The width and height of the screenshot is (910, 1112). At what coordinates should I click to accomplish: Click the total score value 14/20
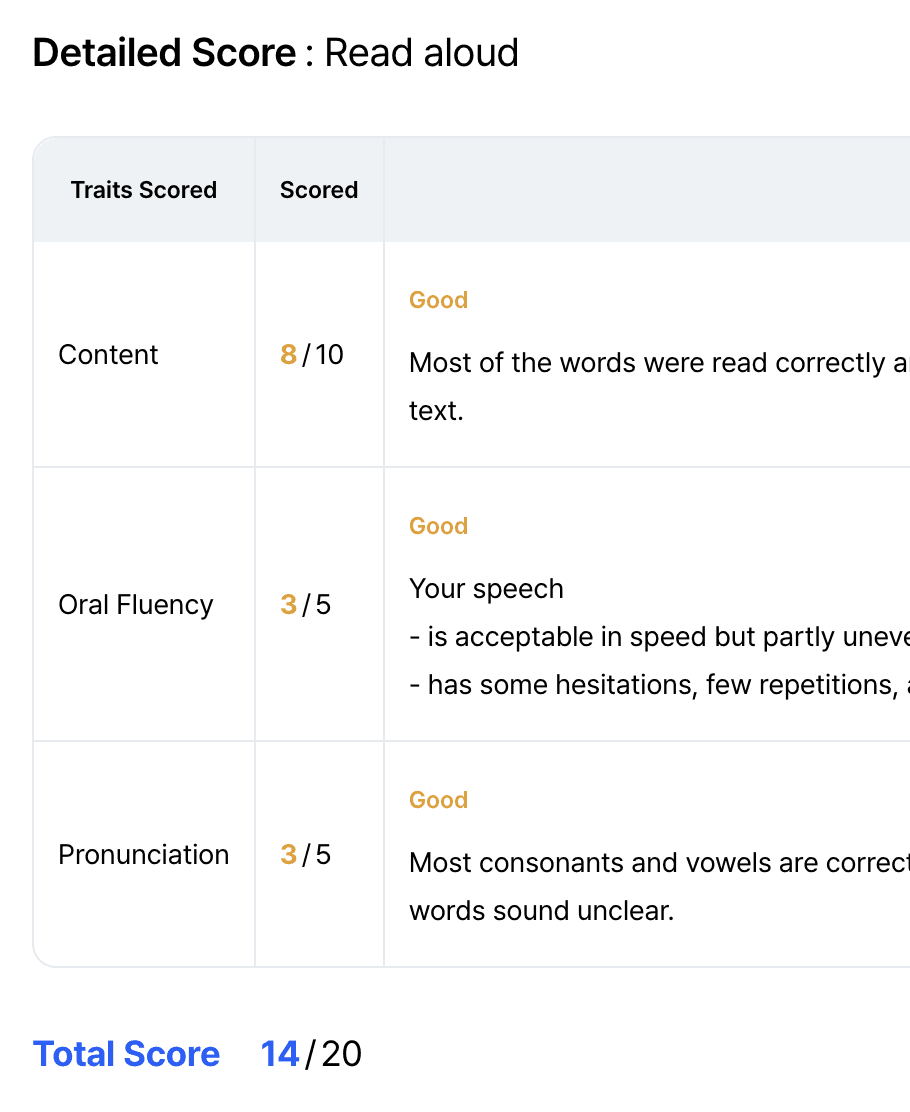(311, 1054)
